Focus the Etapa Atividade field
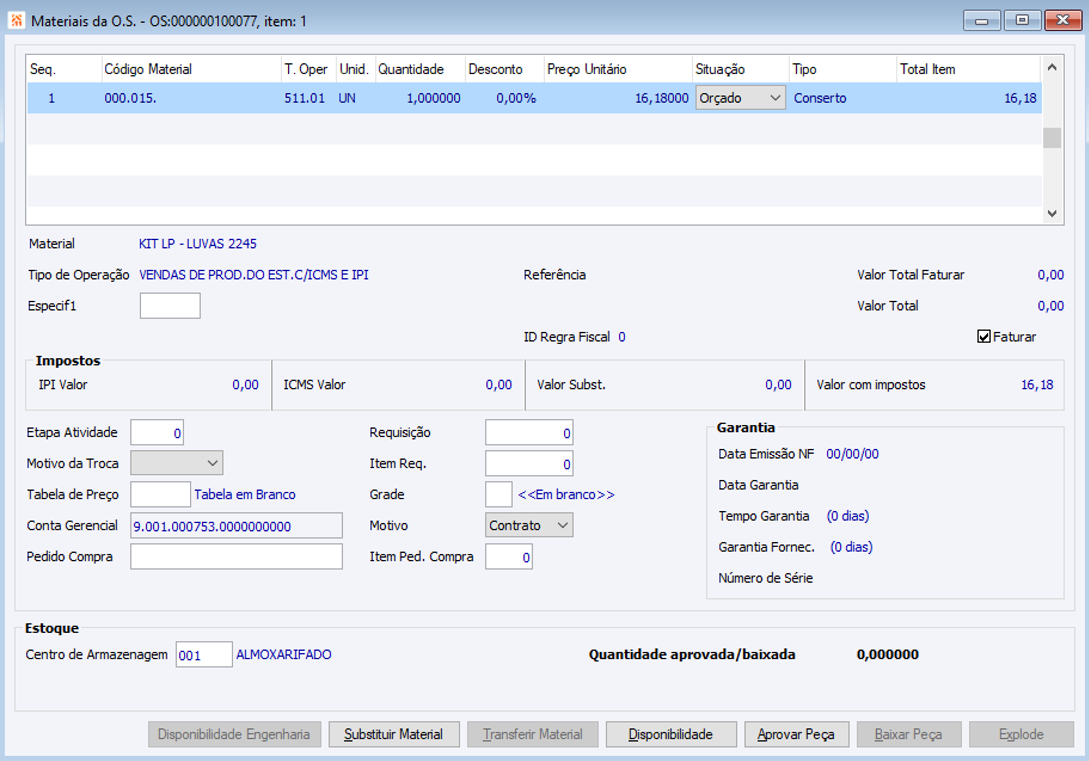This screenshot has width=1089, height=761. [x=157, y=433]
